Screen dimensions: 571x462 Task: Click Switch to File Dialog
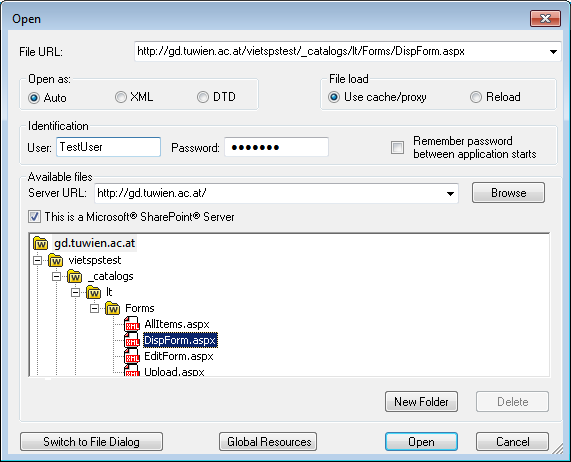tap(91, 442)
